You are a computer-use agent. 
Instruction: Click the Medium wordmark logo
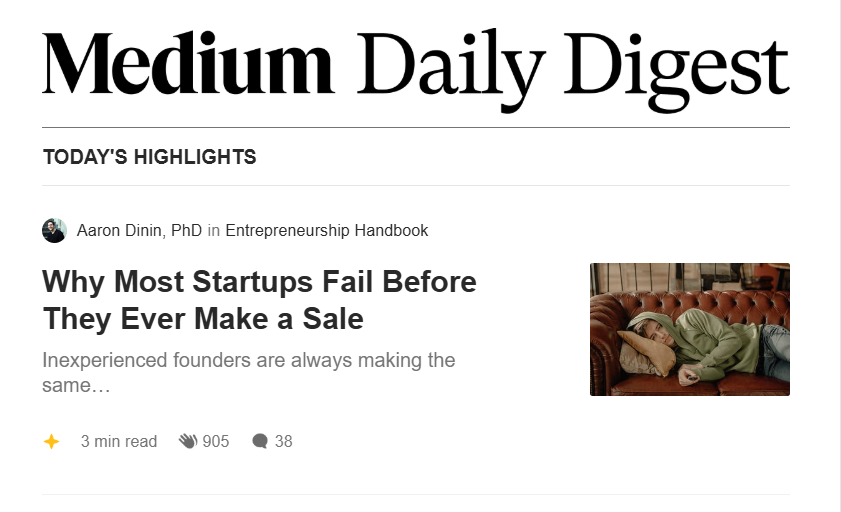pyautogui.click(x=188, y=63)
